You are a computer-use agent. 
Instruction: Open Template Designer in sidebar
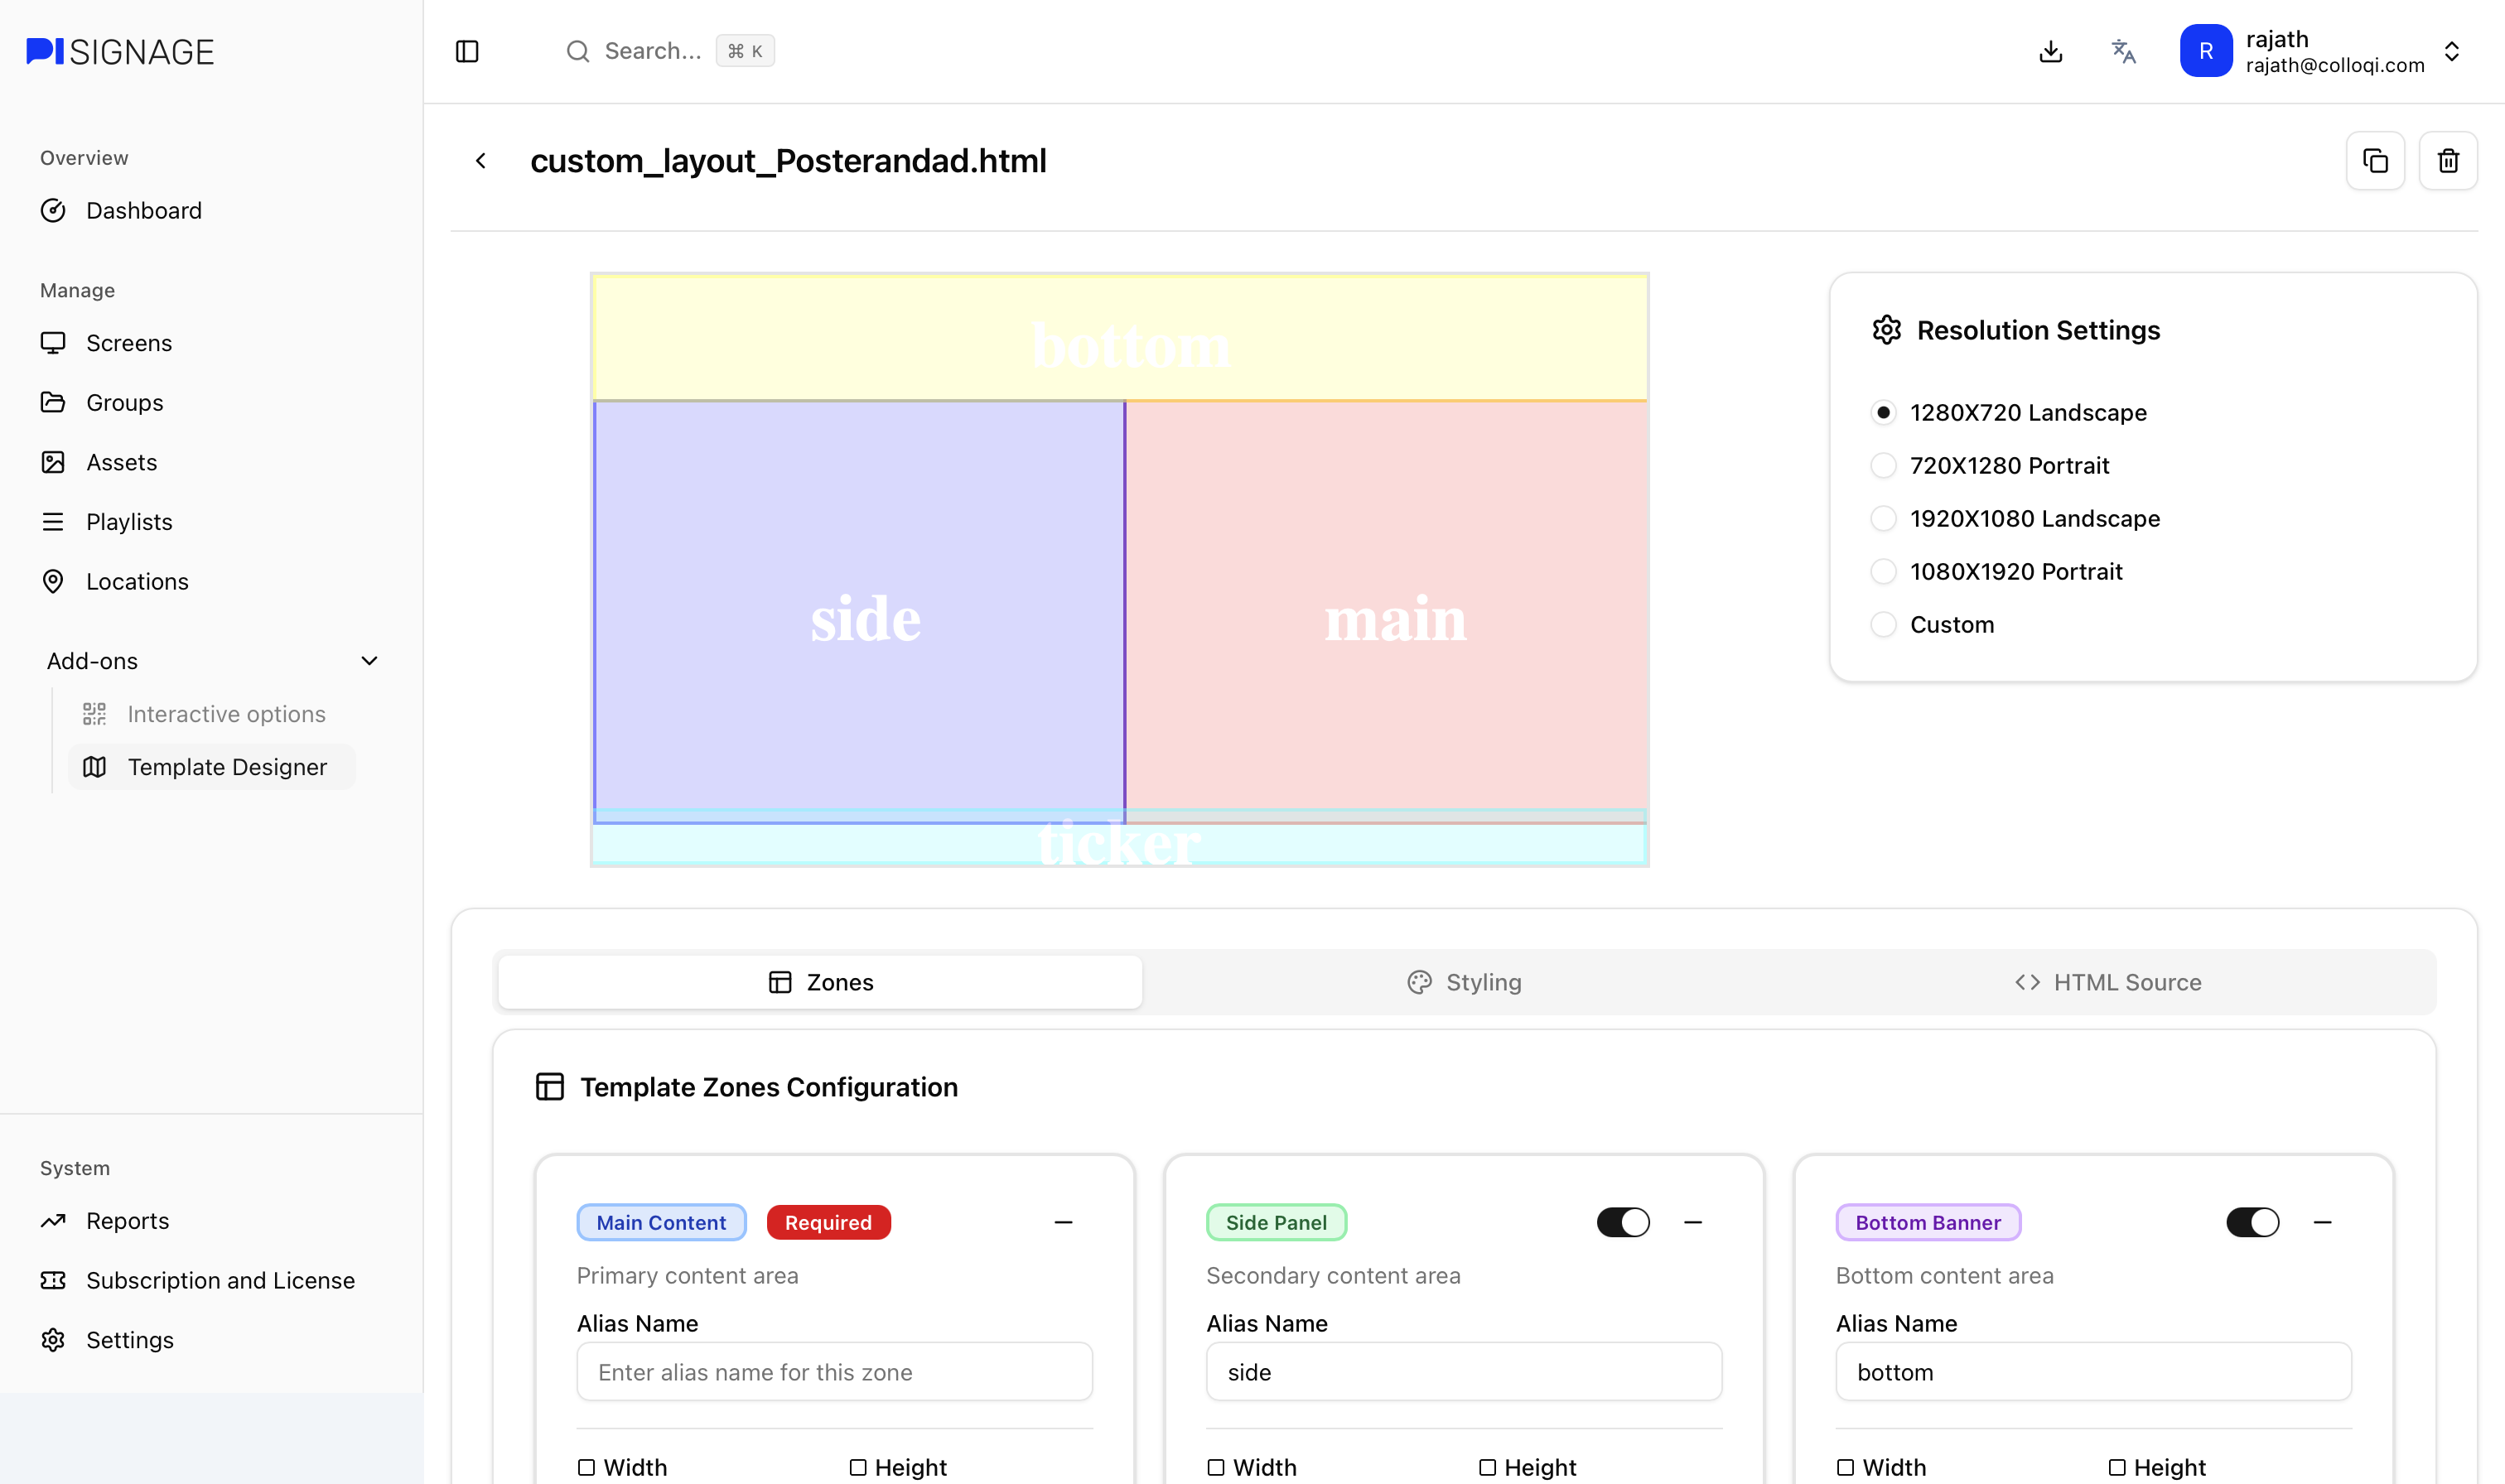pos(227,767)
